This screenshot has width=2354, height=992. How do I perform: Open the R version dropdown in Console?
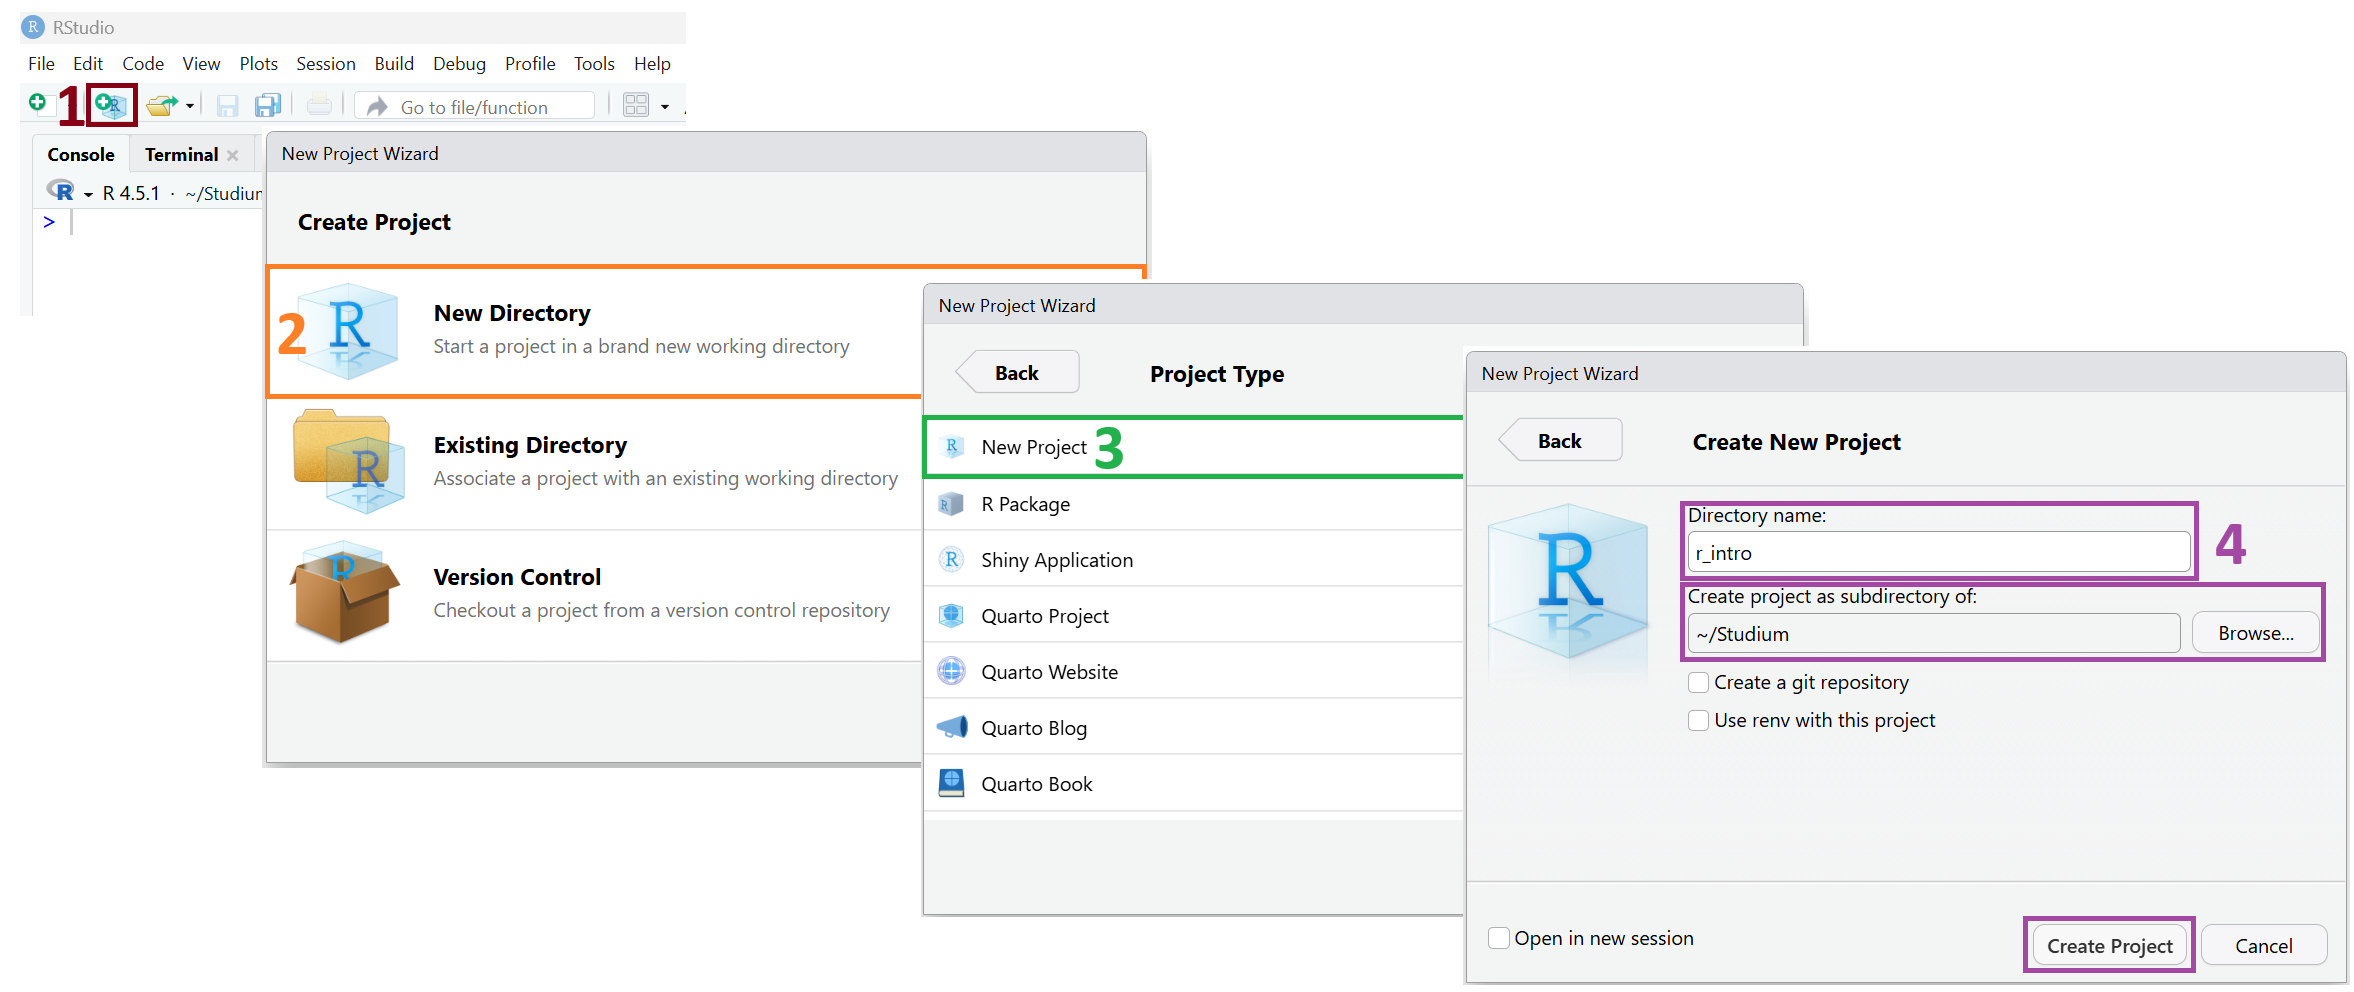[88, 194]
